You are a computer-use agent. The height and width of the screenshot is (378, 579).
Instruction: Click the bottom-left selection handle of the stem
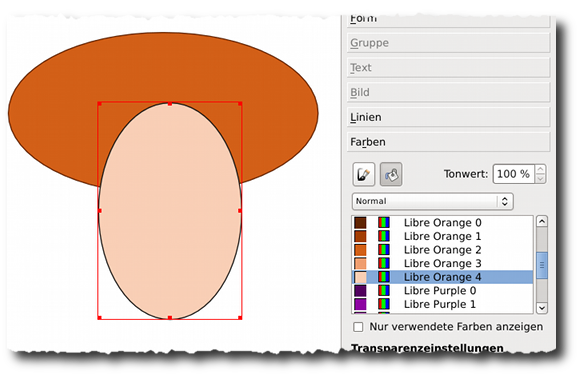(99, 317)
